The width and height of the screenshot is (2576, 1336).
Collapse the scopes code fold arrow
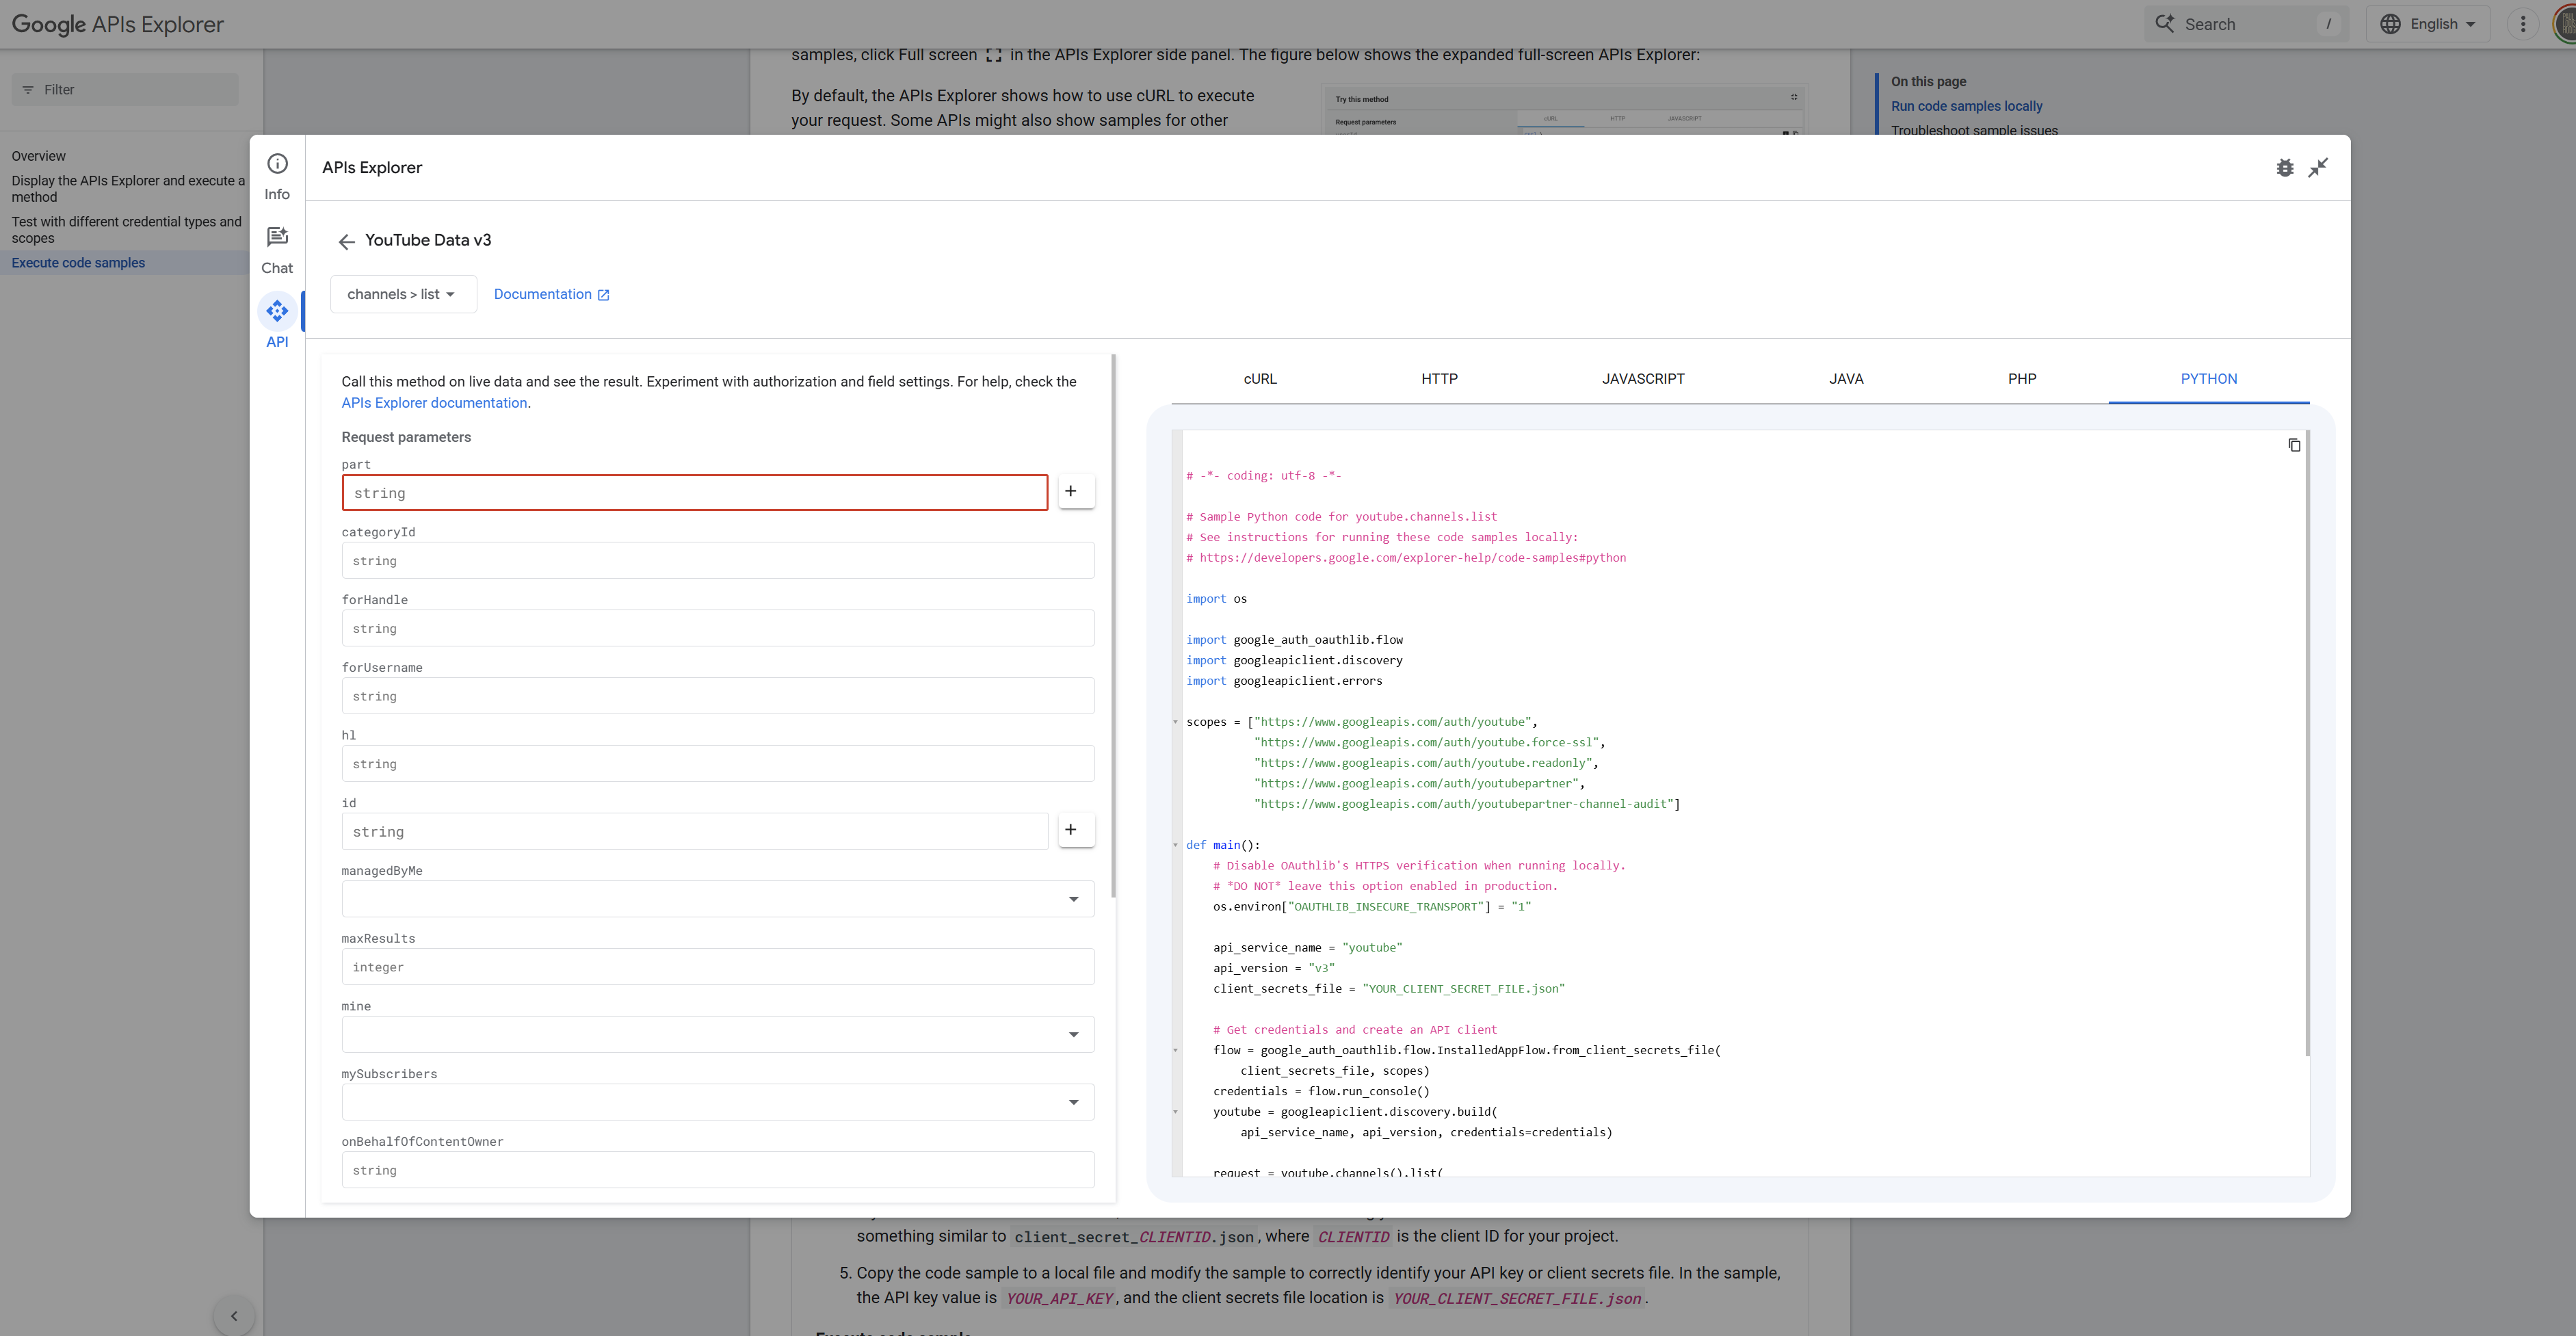[1176, 722]
